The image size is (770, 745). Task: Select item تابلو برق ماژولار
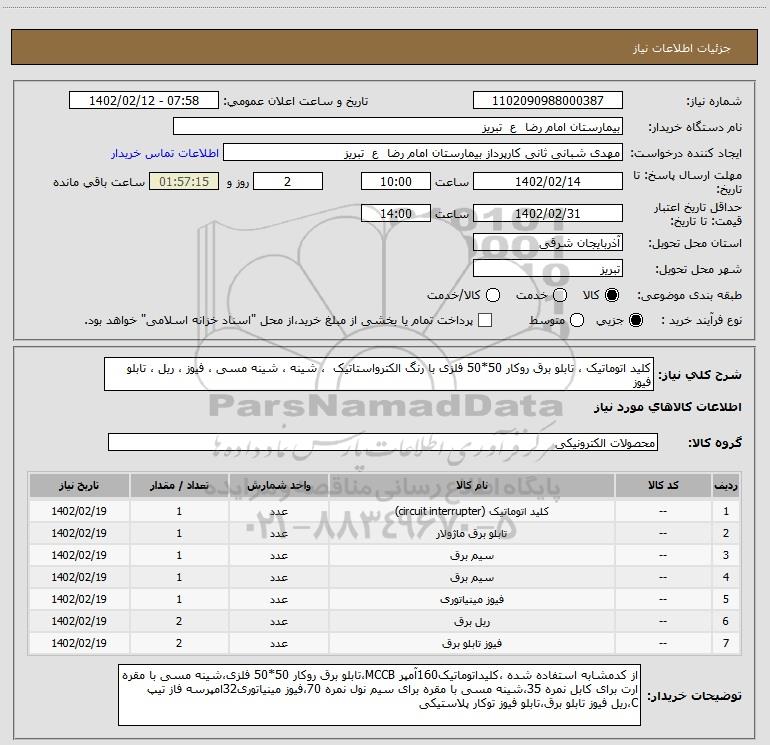[x=471, y=533]
